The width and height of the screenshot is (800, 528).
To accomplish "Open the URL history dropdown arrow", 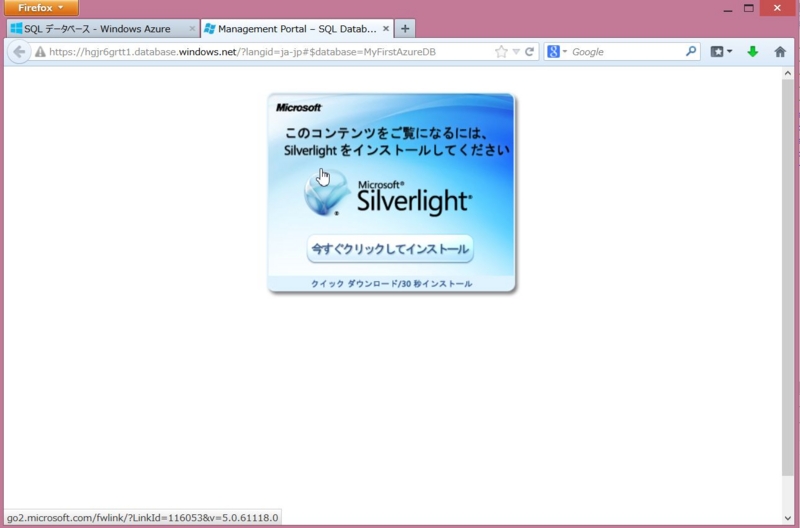I will (x=516, y=52).
